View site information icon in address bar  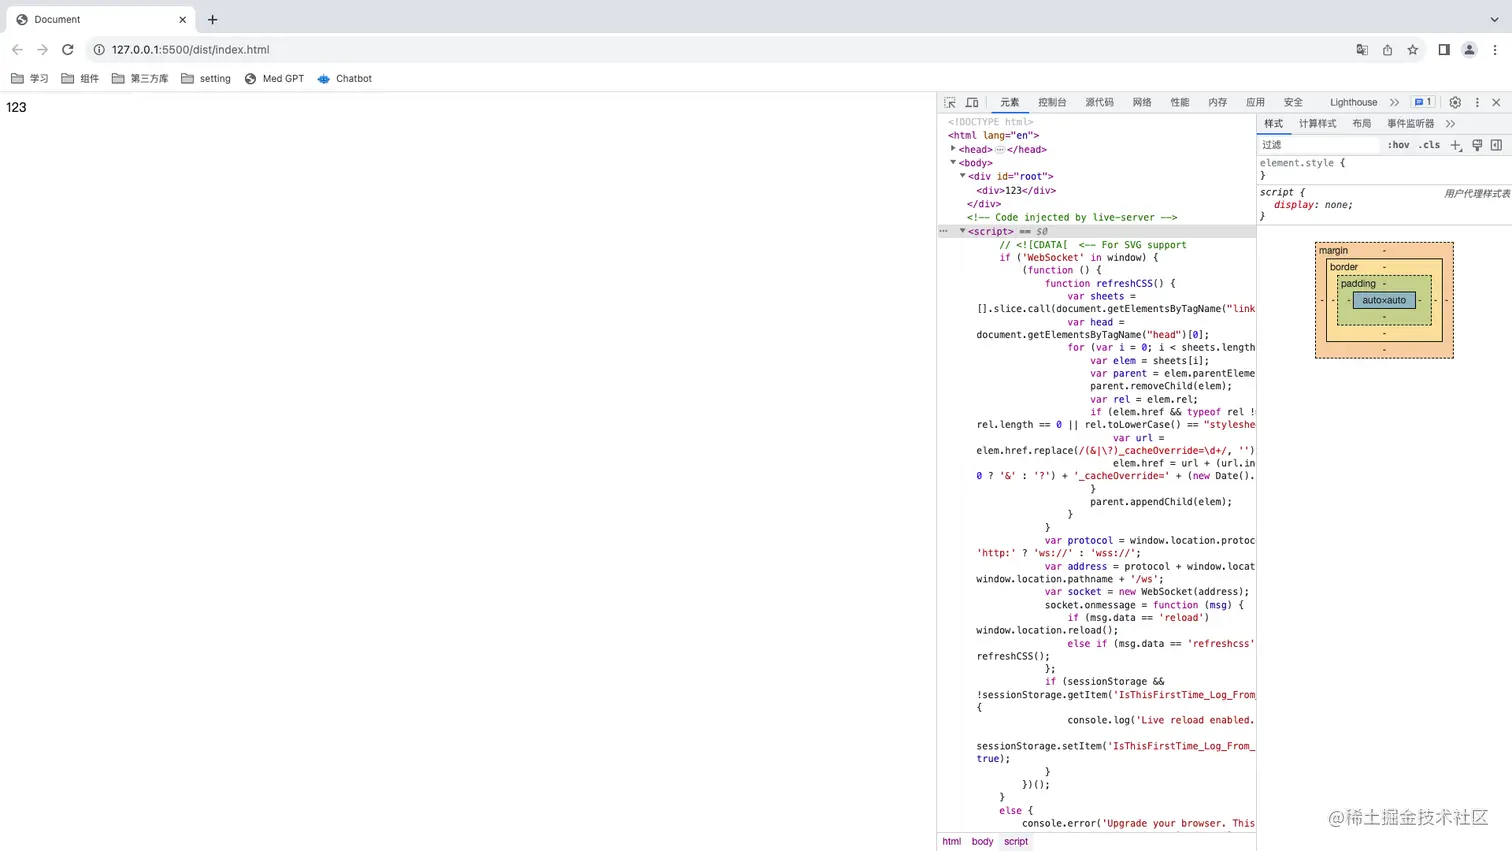click(99, 49)
